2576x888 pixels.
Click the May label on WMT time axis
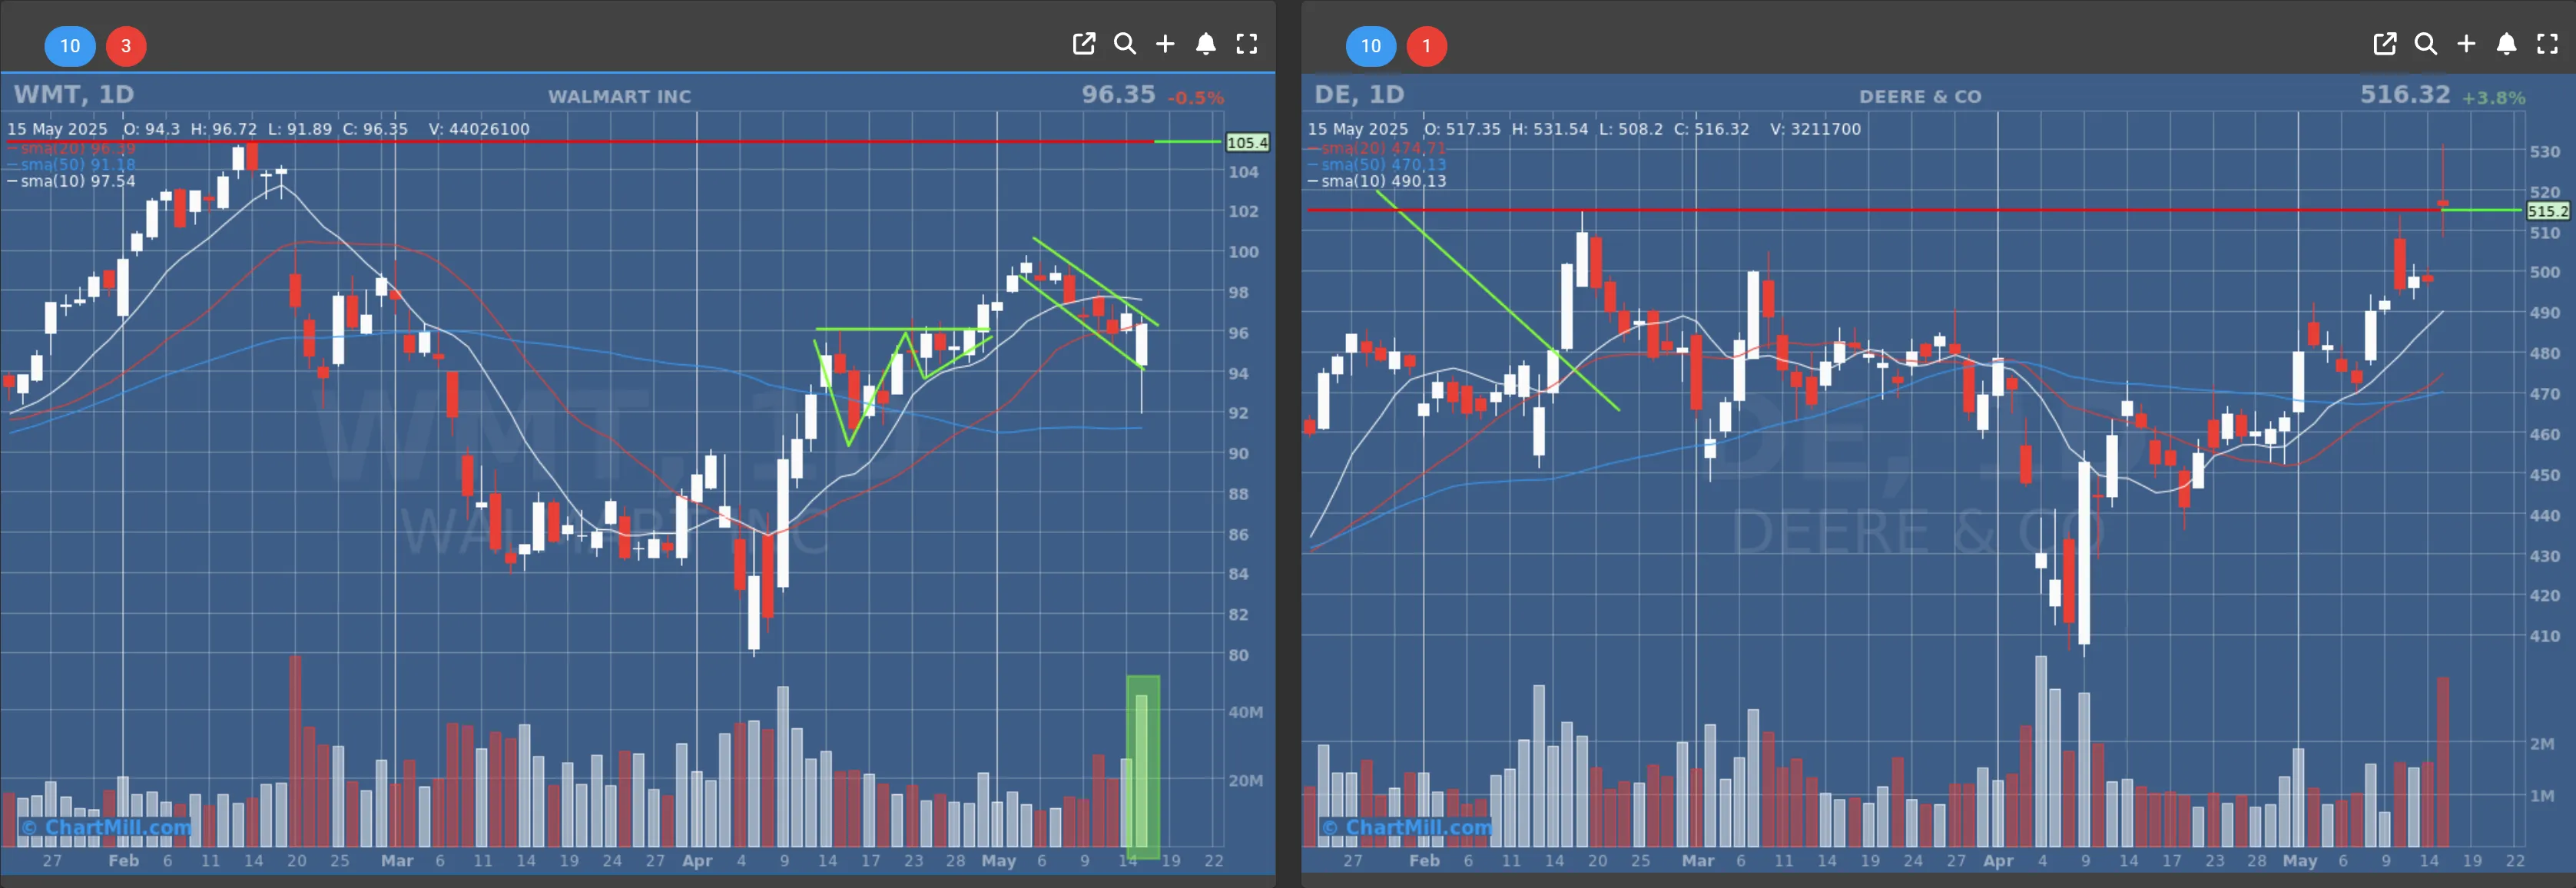click(998, 861)
